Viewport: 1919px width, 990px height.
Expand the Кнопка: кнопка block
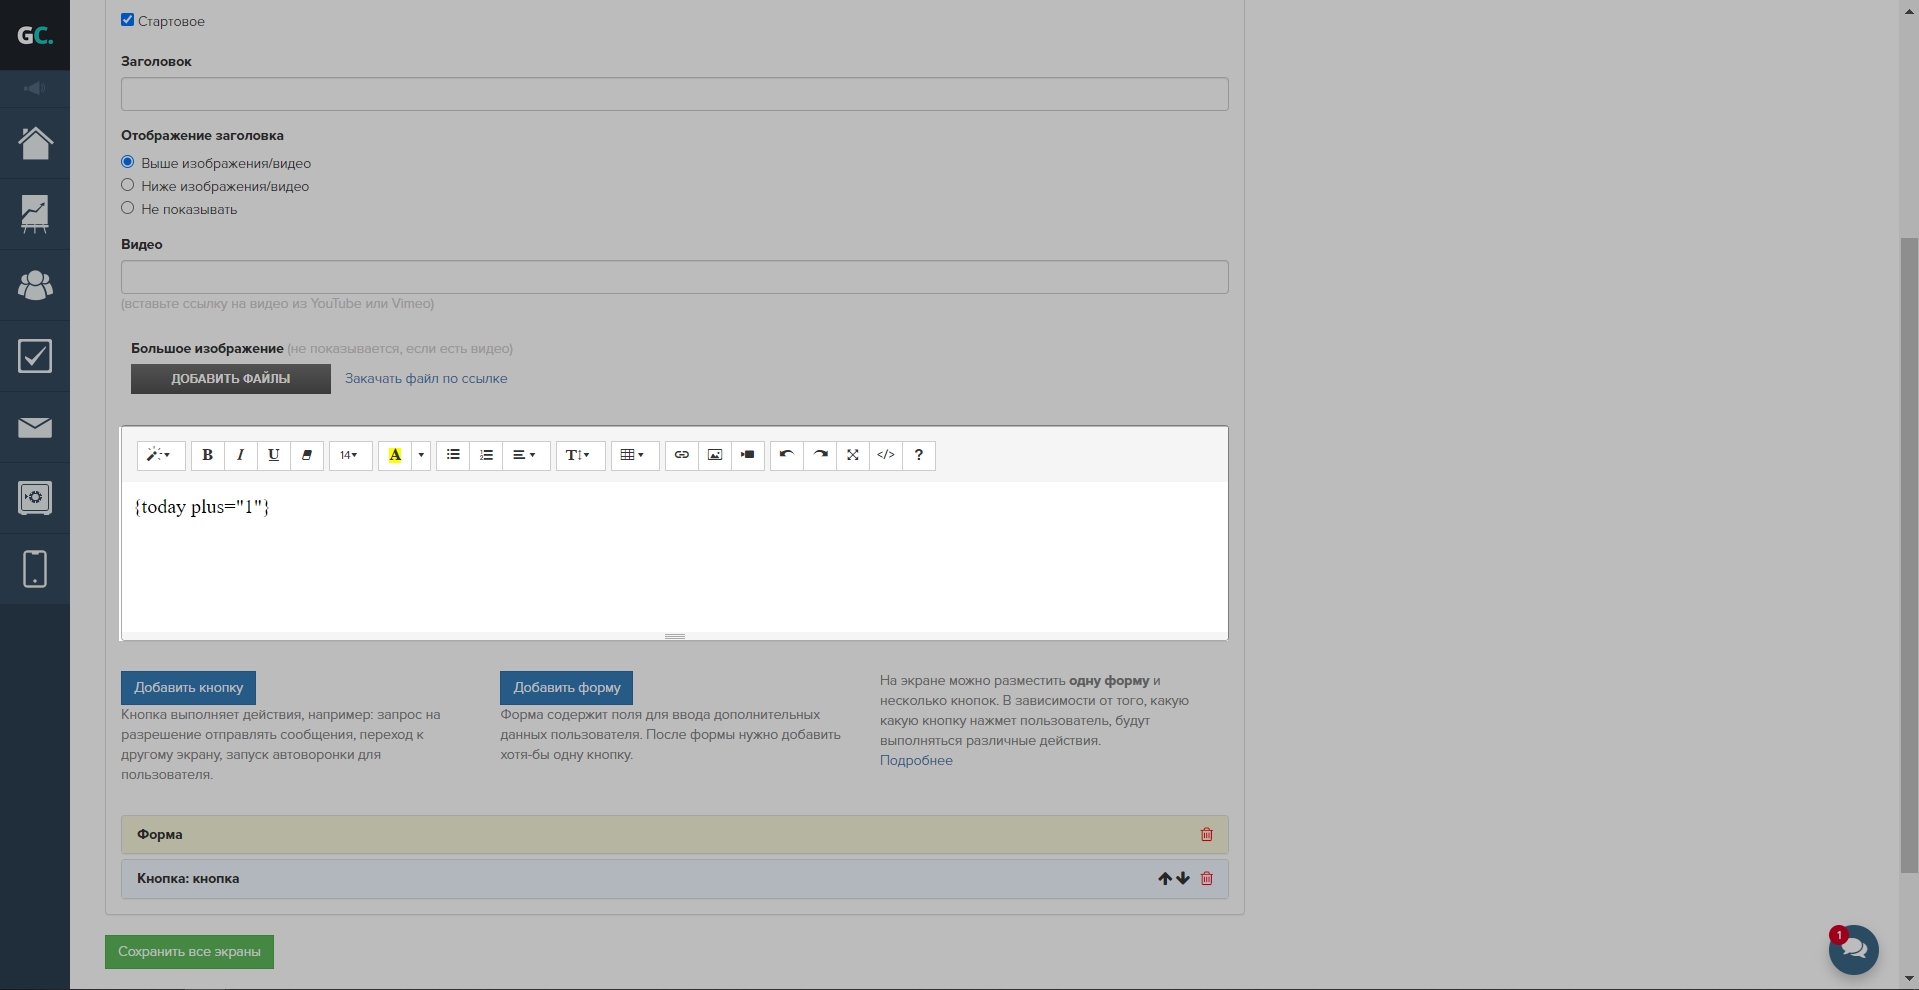pyautogui.click(x=188, y=879)
